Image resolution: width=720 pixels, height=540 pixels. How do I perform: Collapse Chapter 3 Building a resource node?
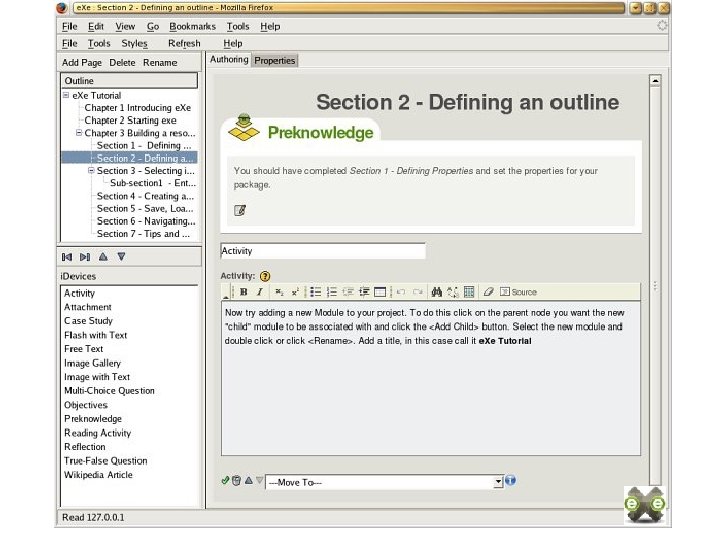(x=79, y=133)
